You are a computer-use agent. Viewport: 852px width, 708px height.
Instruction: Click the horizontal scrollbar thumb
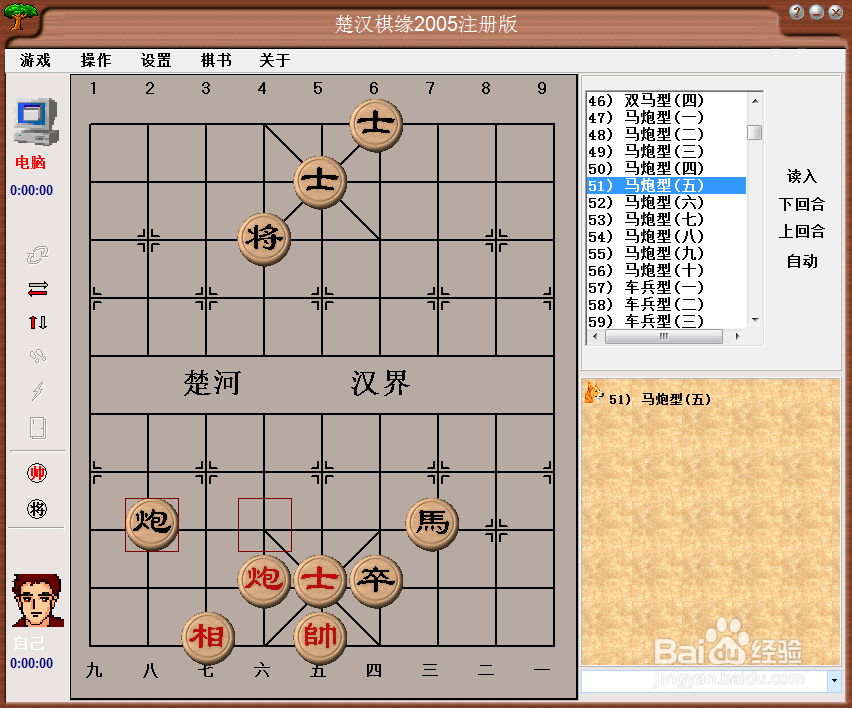click(x=664, y=336)
